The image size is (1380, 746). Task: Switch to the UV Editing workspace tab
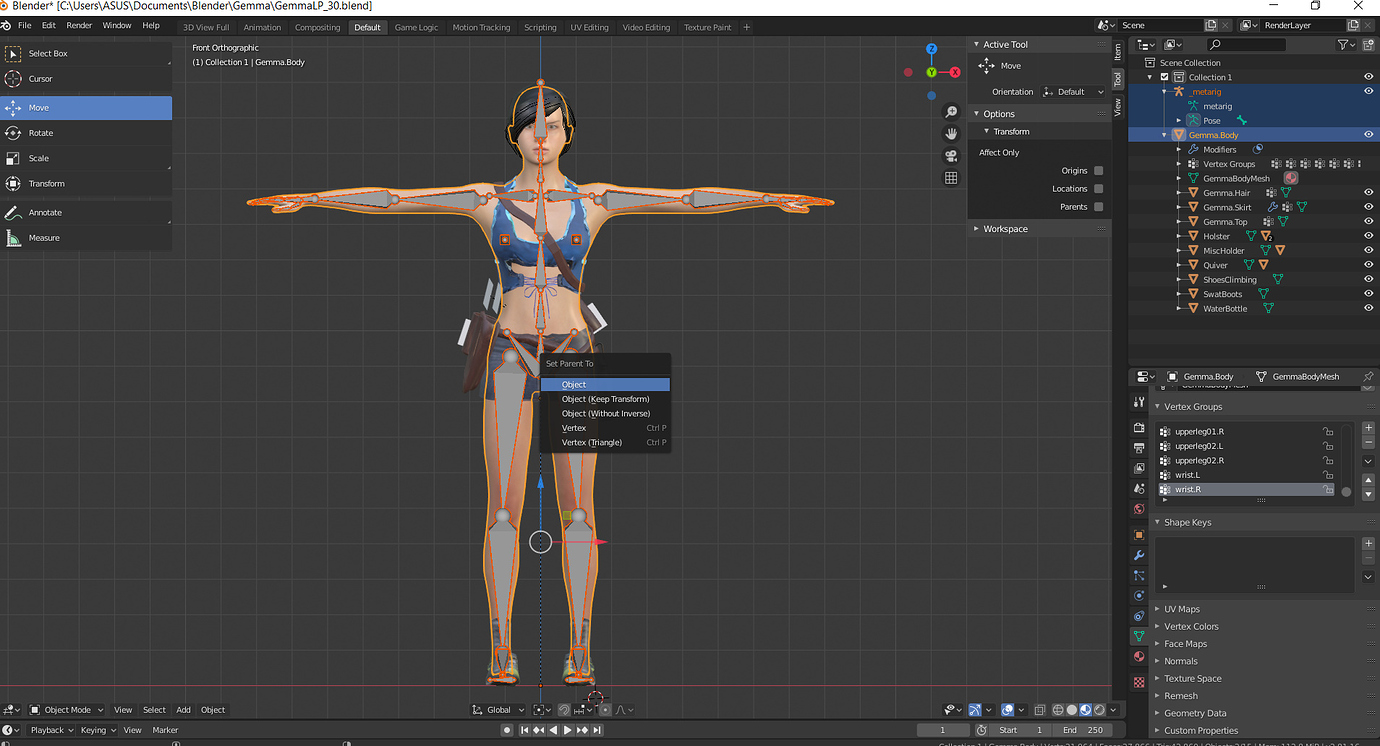[x=589, y=27]
